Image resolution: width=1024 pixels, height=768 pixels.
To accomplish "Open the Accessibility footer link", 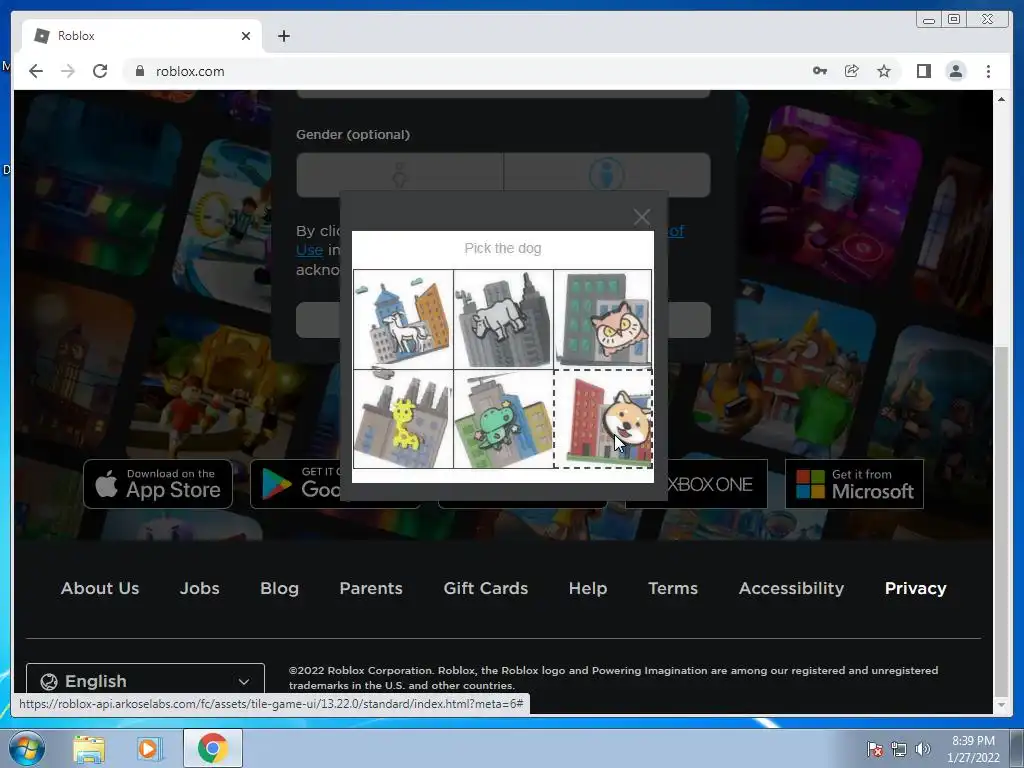I will pyautogui.click(x=792, y=588).
